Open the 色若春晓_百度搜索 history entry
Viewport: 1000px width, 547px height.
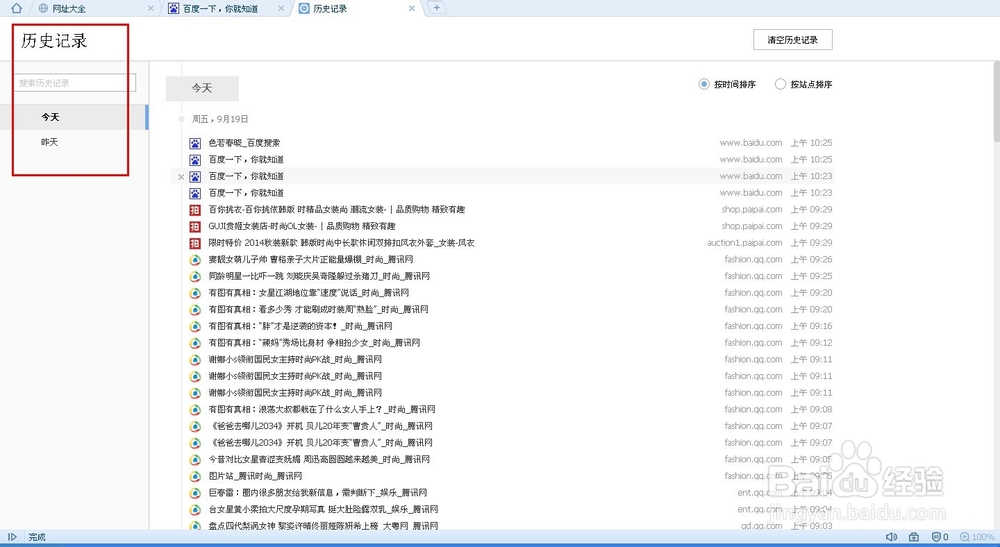click(x=244, y=143)
